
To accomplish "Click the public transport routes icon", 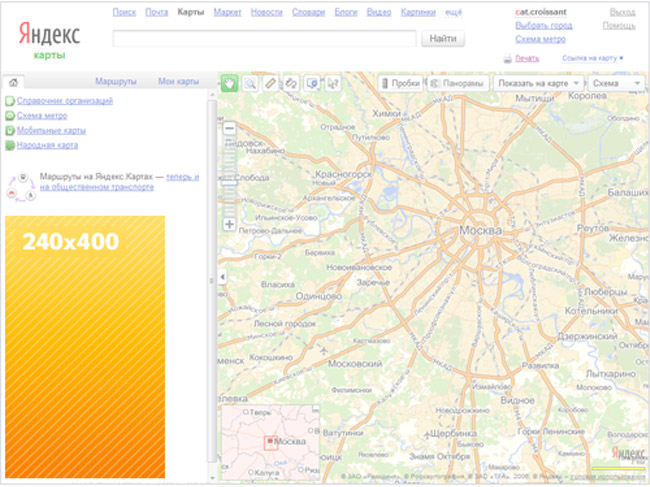I will pos(21,187).
